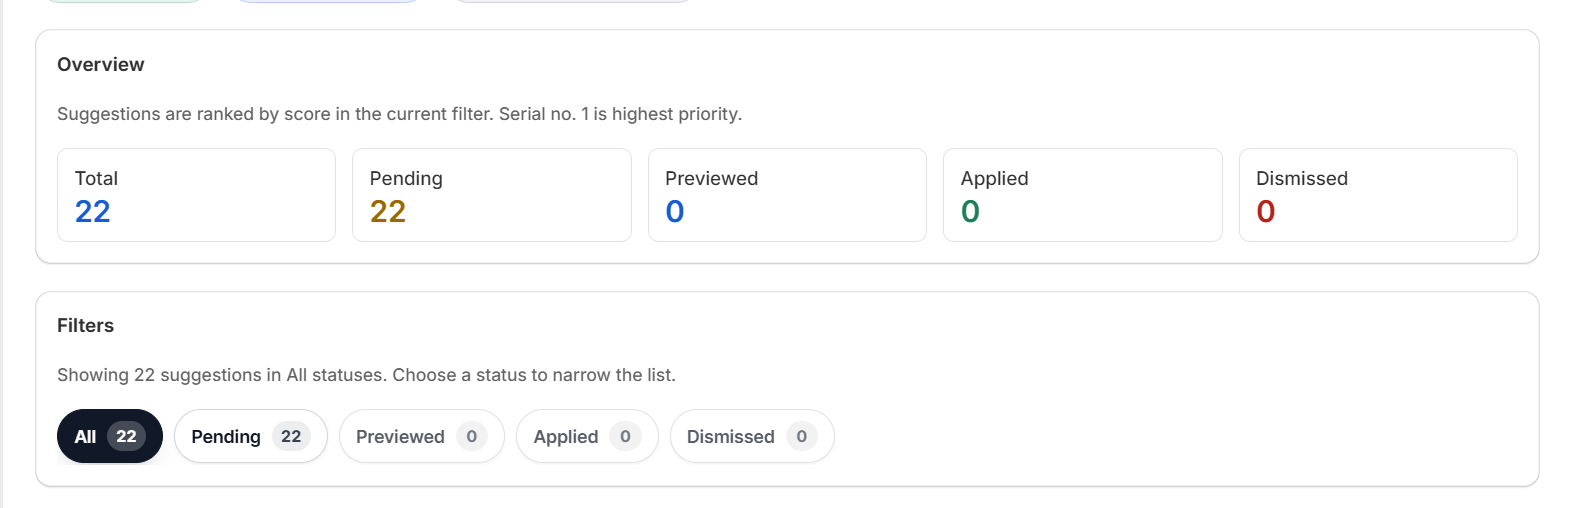Click the Filters section heading
1584x508 pixels.
[x=85, y=325]
